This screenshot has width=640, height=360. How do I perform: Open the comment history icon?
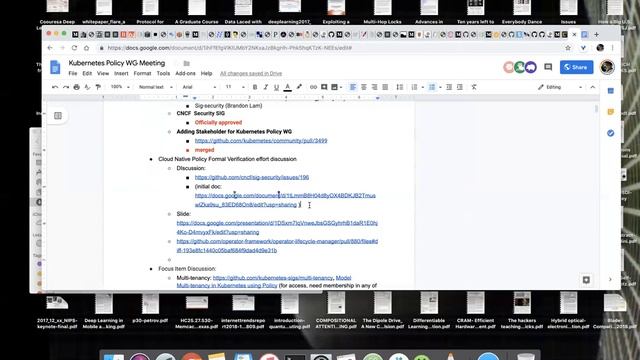tap(548, 67)
